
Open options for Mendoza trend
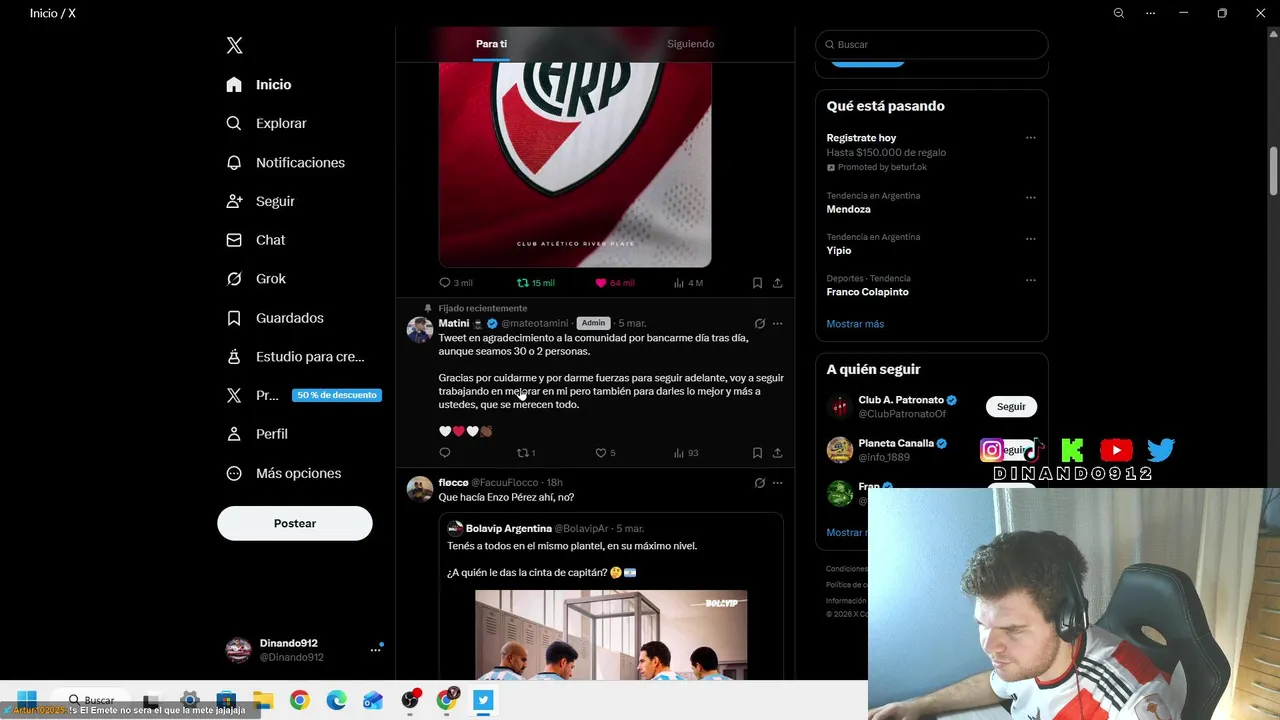click(1031, 197)
